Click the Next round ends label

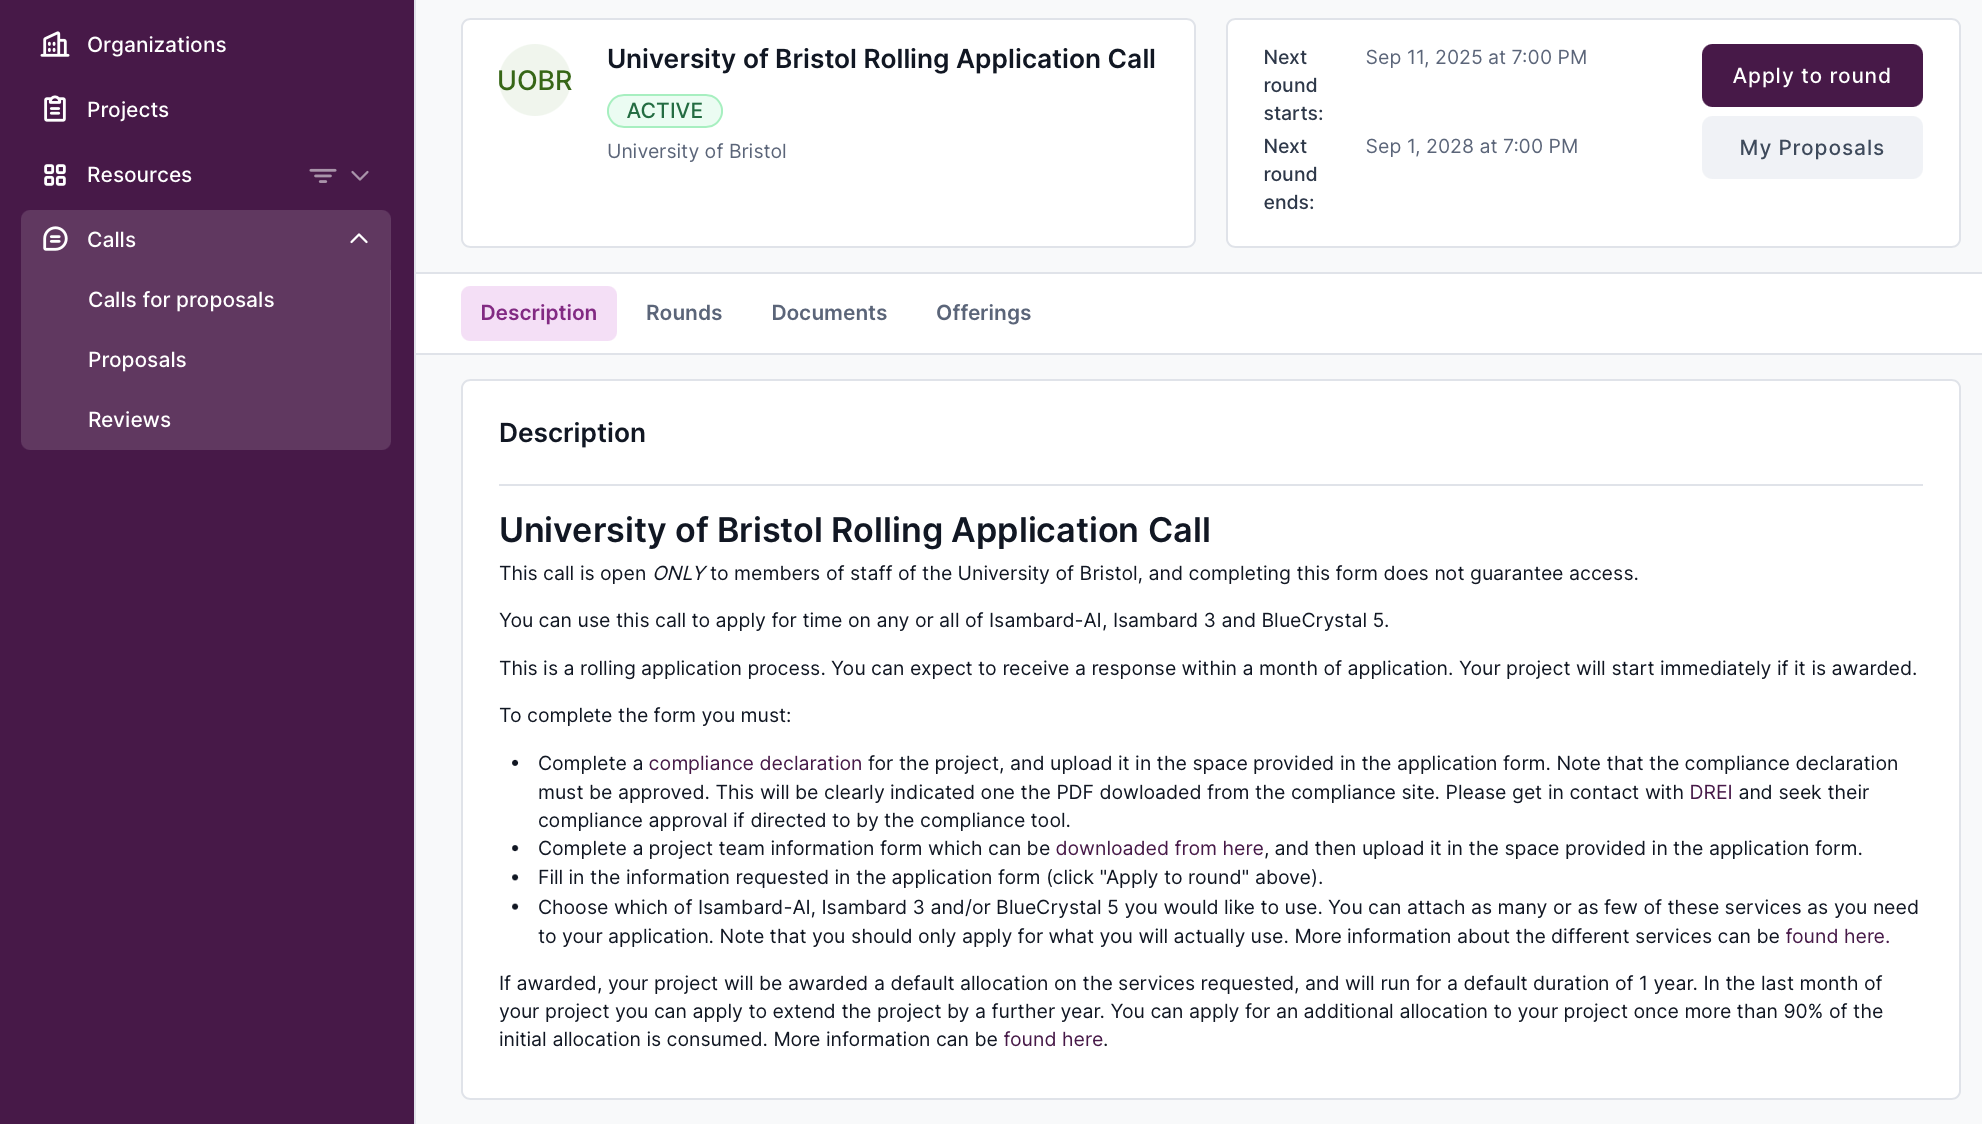click(x=1290, y=174)
